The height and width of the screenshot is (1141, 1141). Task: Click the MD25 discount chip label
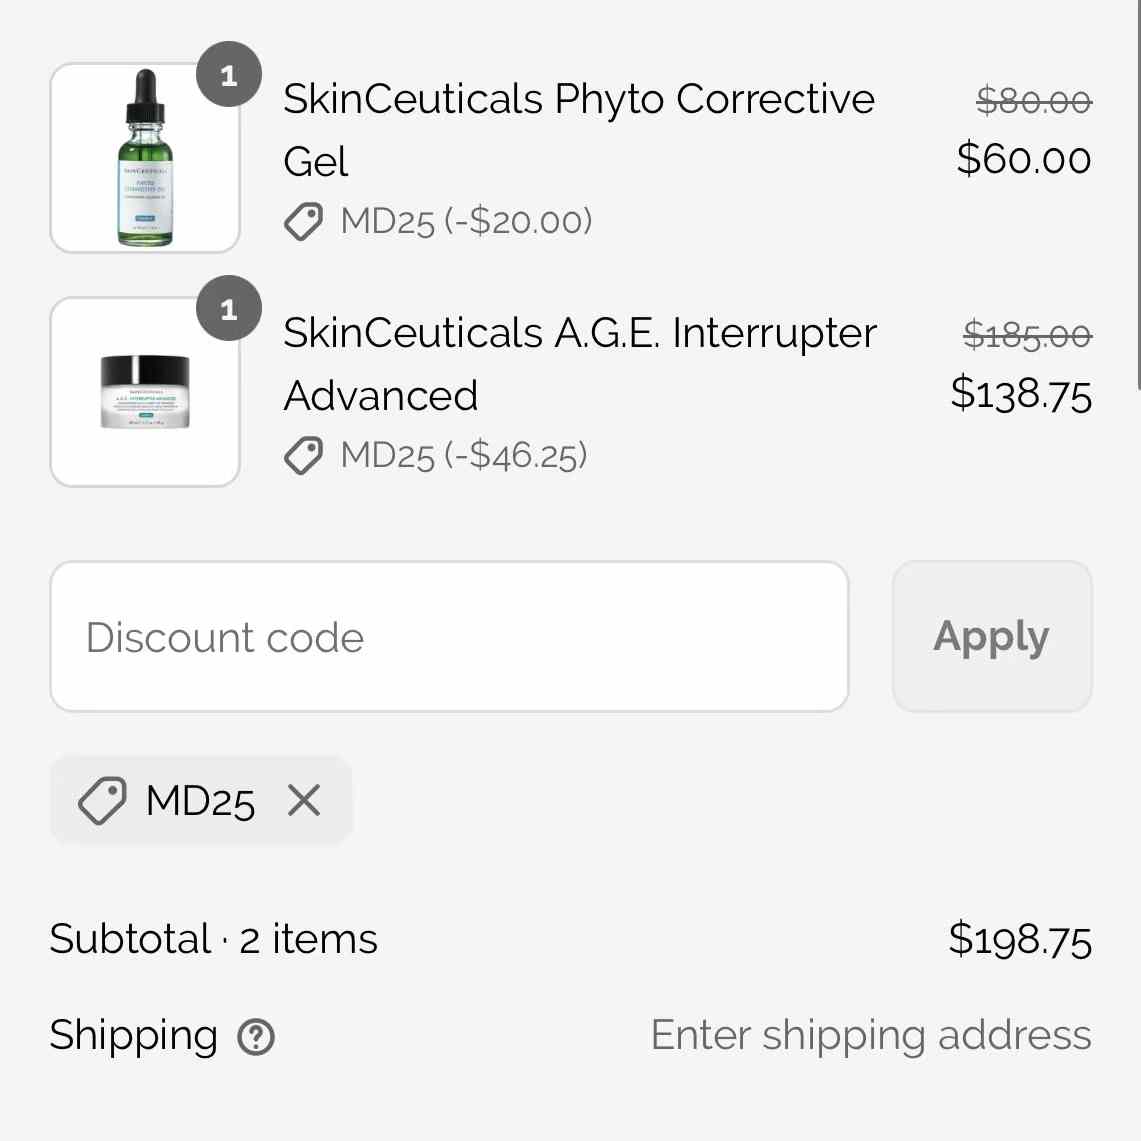pos(200,801)
